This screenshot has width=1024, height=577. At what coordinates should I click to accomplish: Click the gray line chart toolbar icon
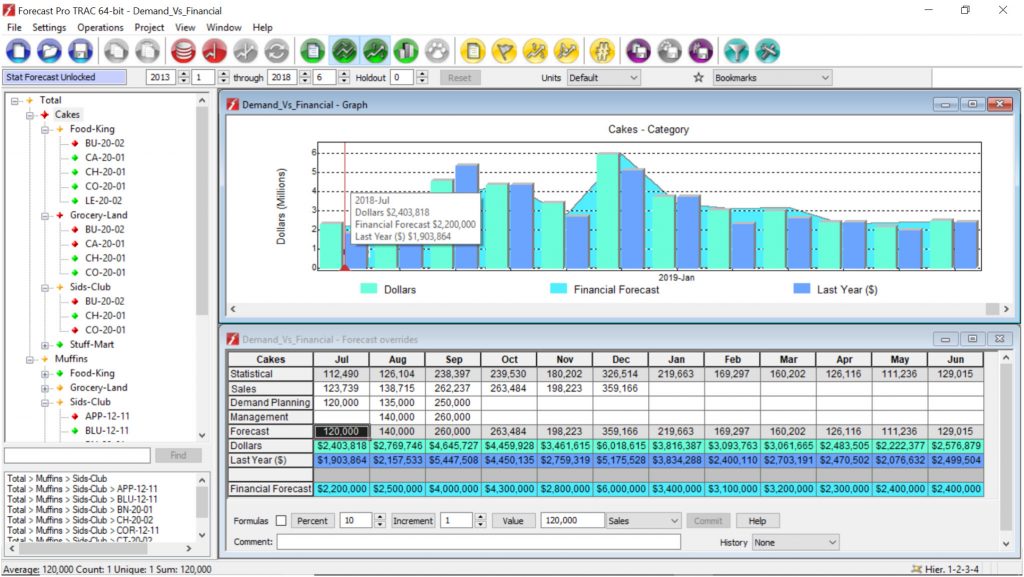(246, 51)
